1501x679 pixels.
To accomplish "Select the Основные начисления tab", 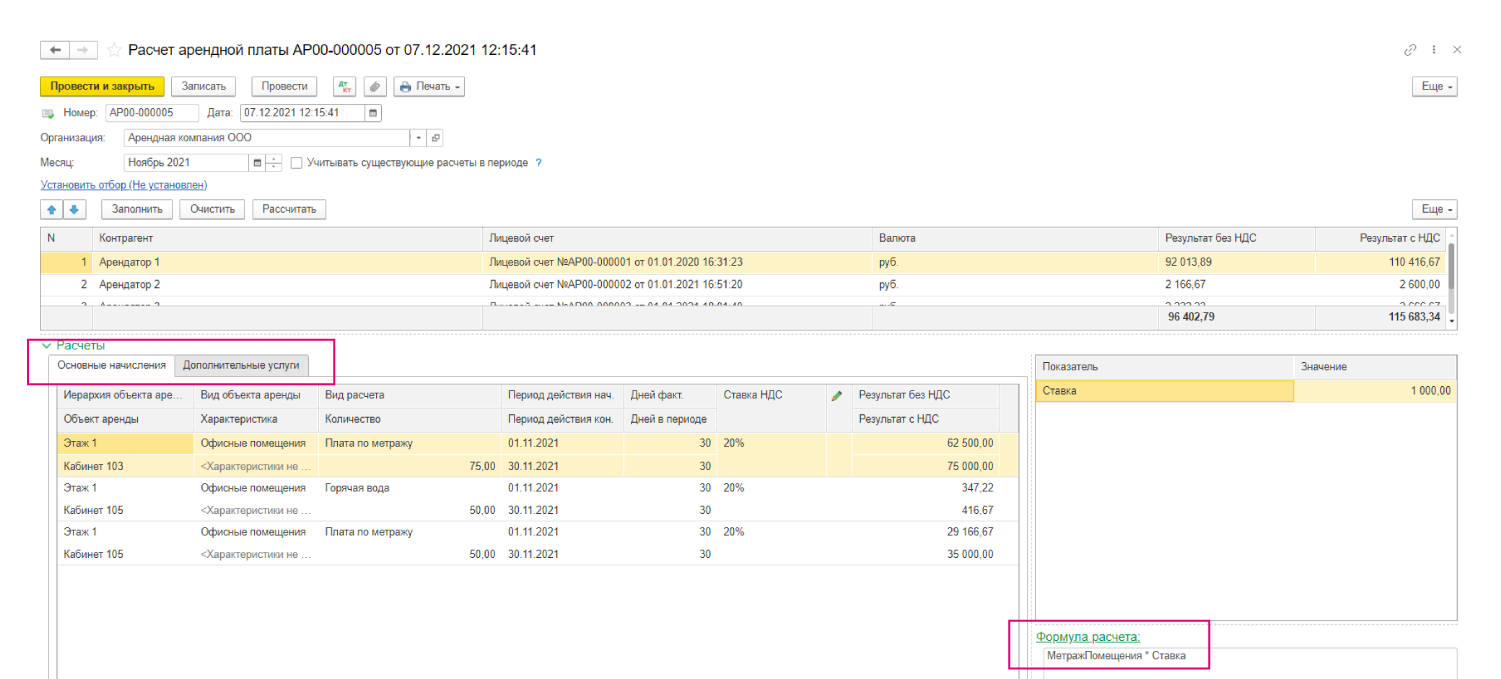I will [x=111, y=366].
